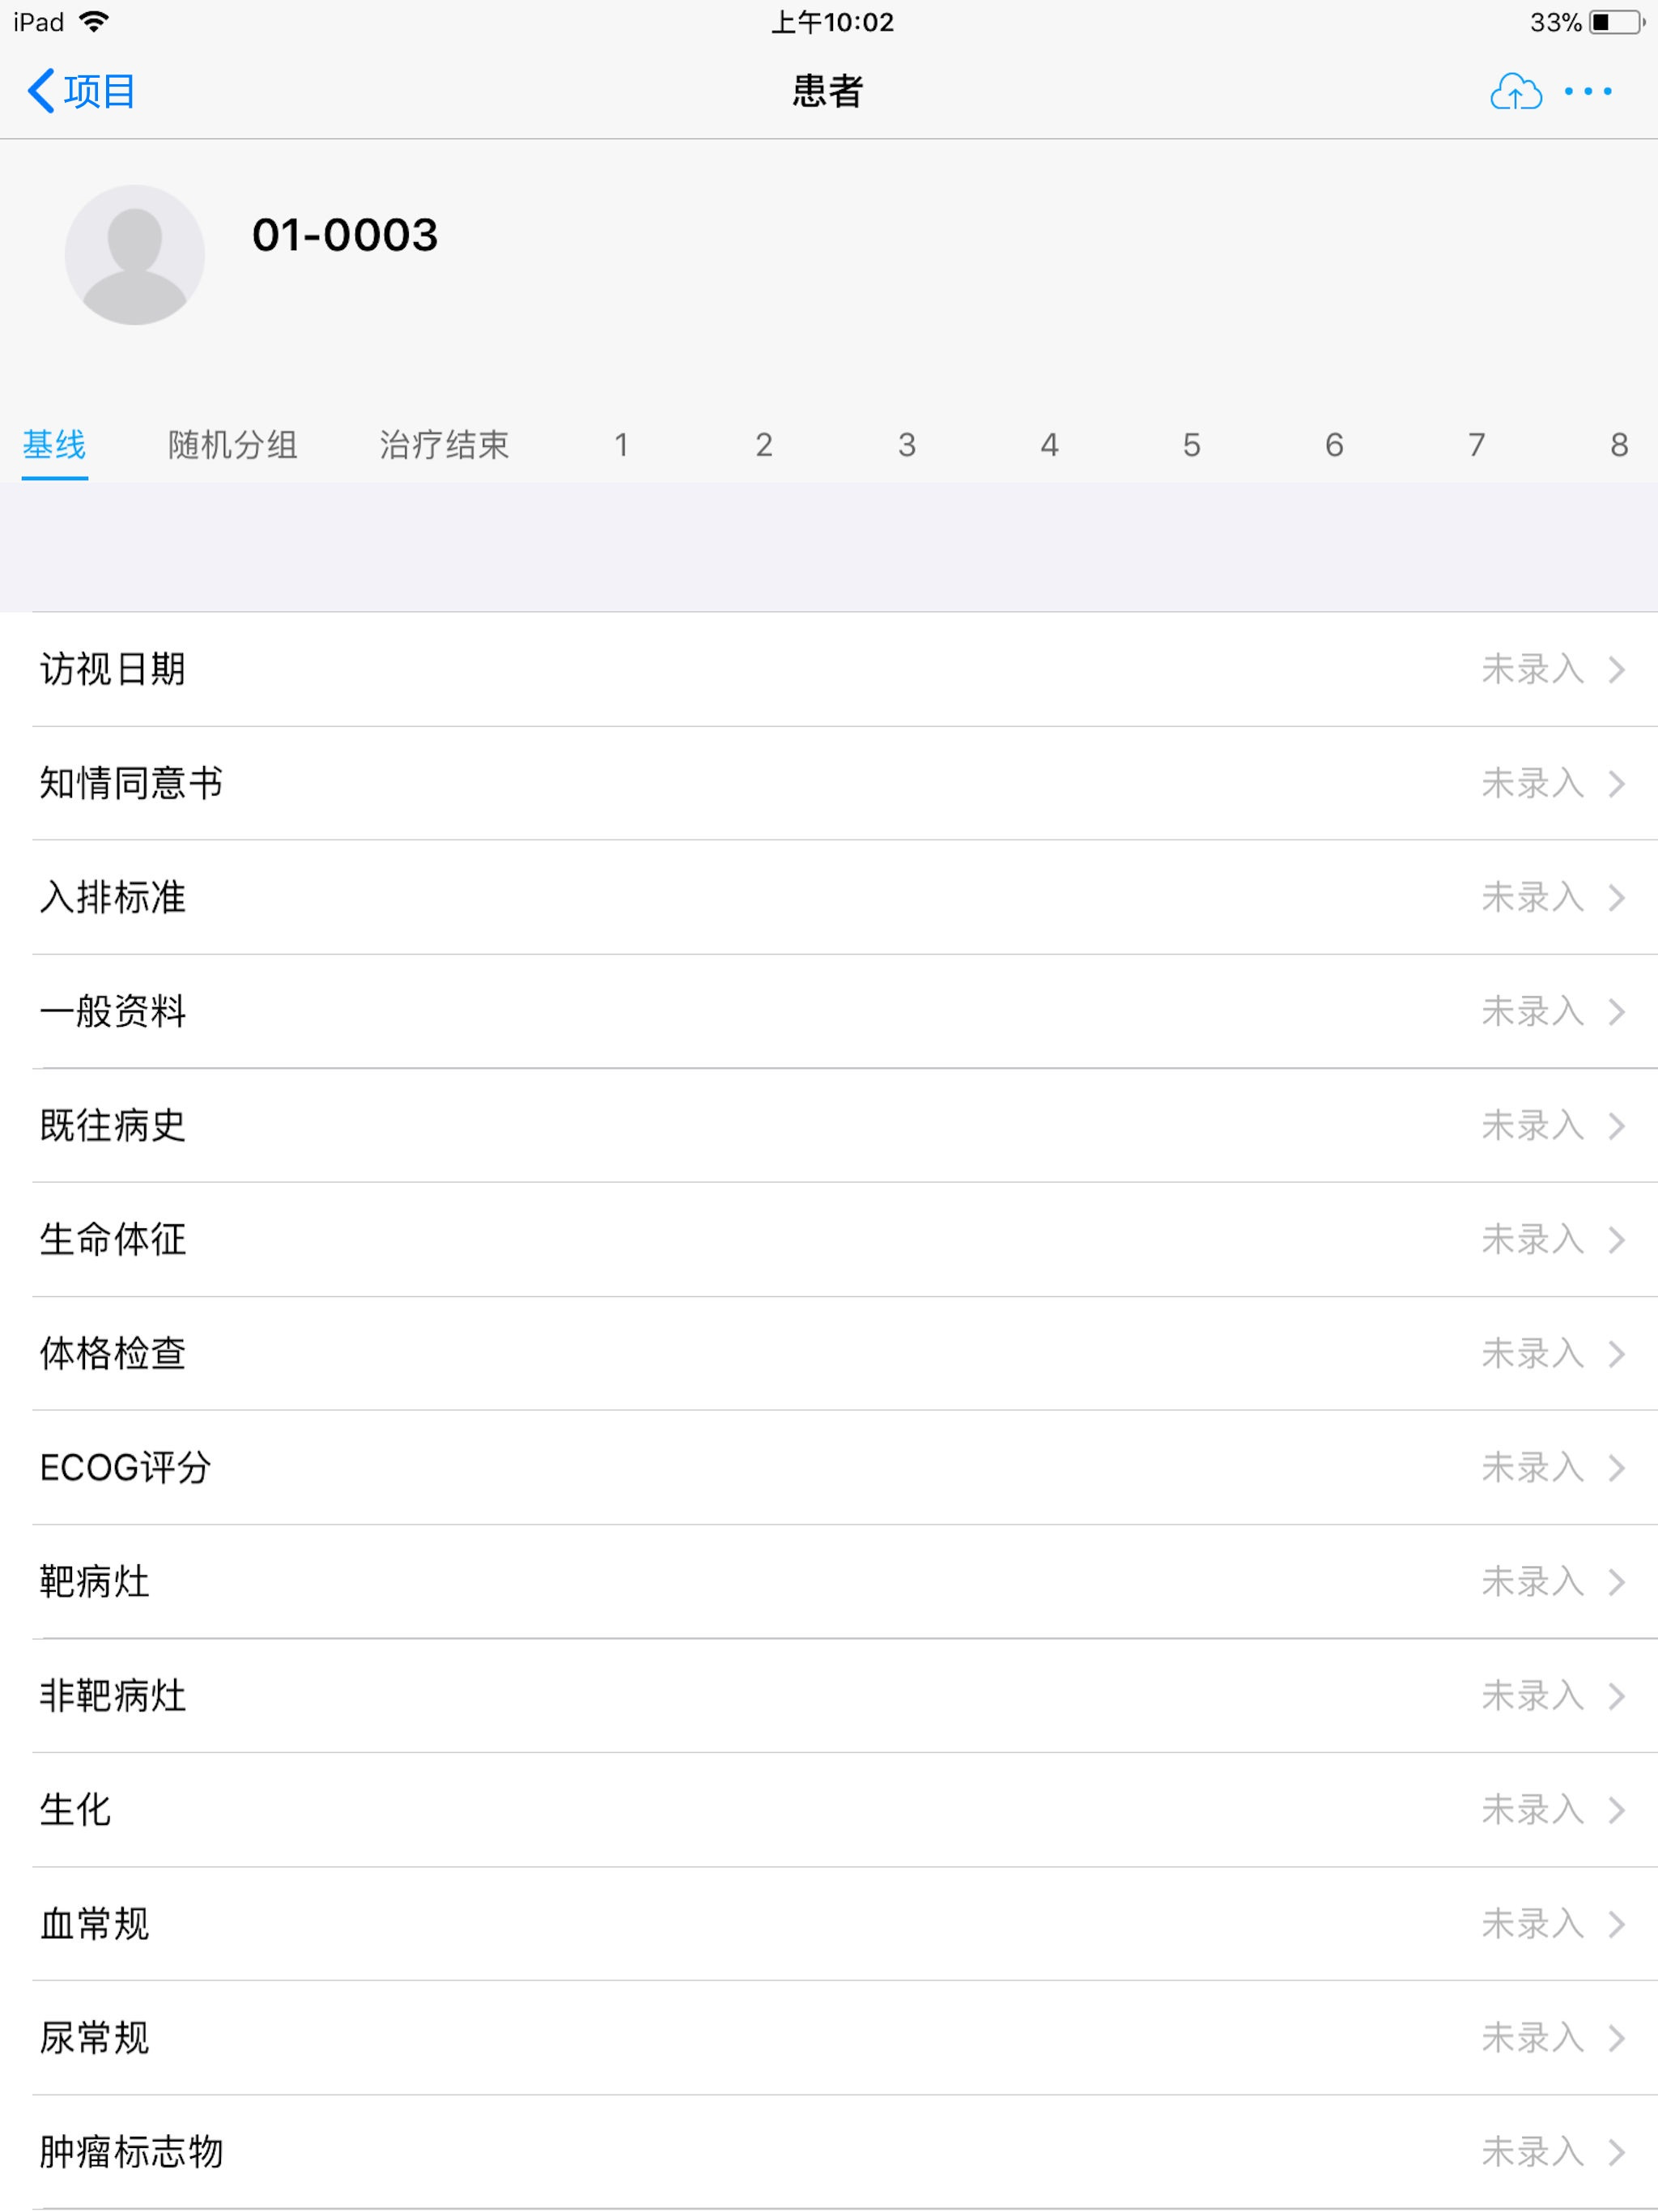The width and height of the screenshot is (1658, 2212).
Task: Open the 尿常规 form row
Action: (x=829, y=2037)
